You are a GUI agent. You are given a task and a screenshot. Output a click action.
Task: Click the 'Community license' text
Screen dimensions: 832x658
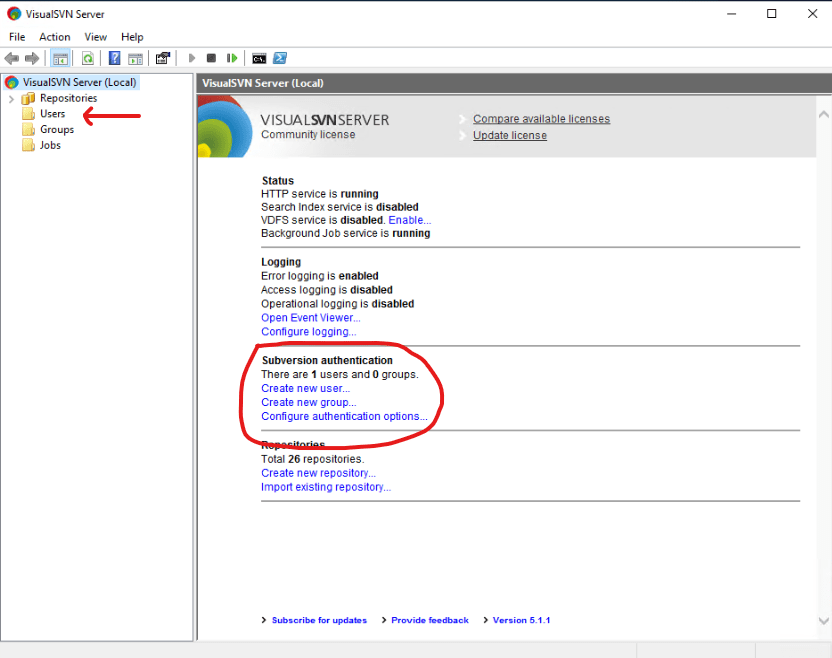click(308, 135)
